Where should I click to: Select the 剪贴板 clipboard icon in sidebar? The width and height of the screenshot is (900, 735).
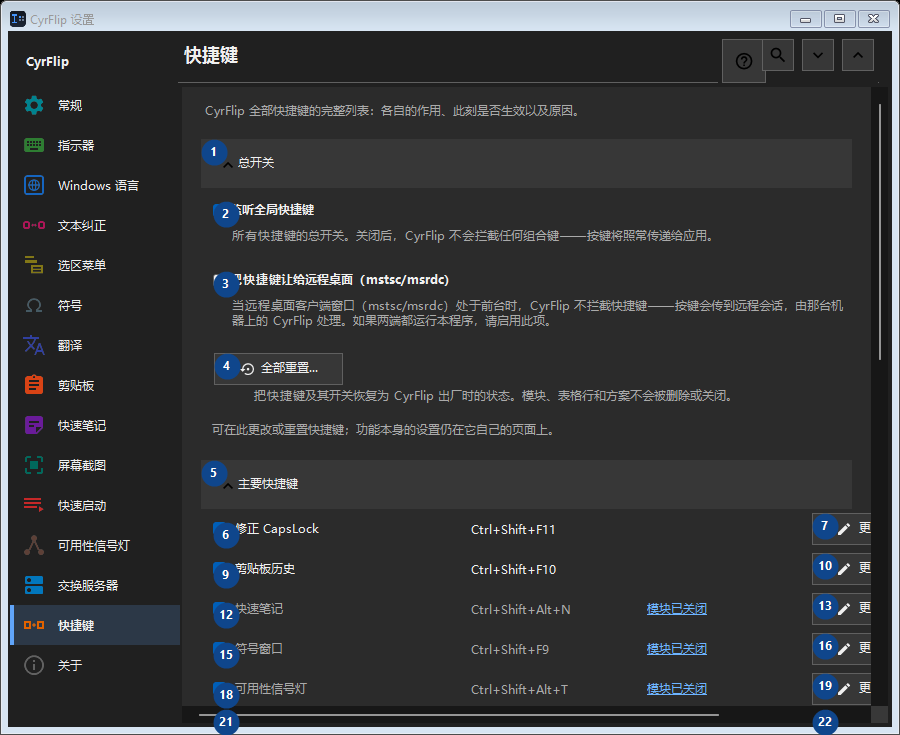pyautogui.click(x=34, y=386)
